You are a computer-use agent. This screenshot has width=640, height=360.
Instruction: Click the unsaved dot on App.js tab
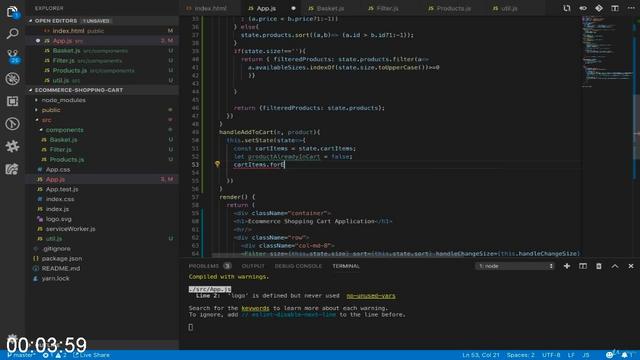(293, 8)
